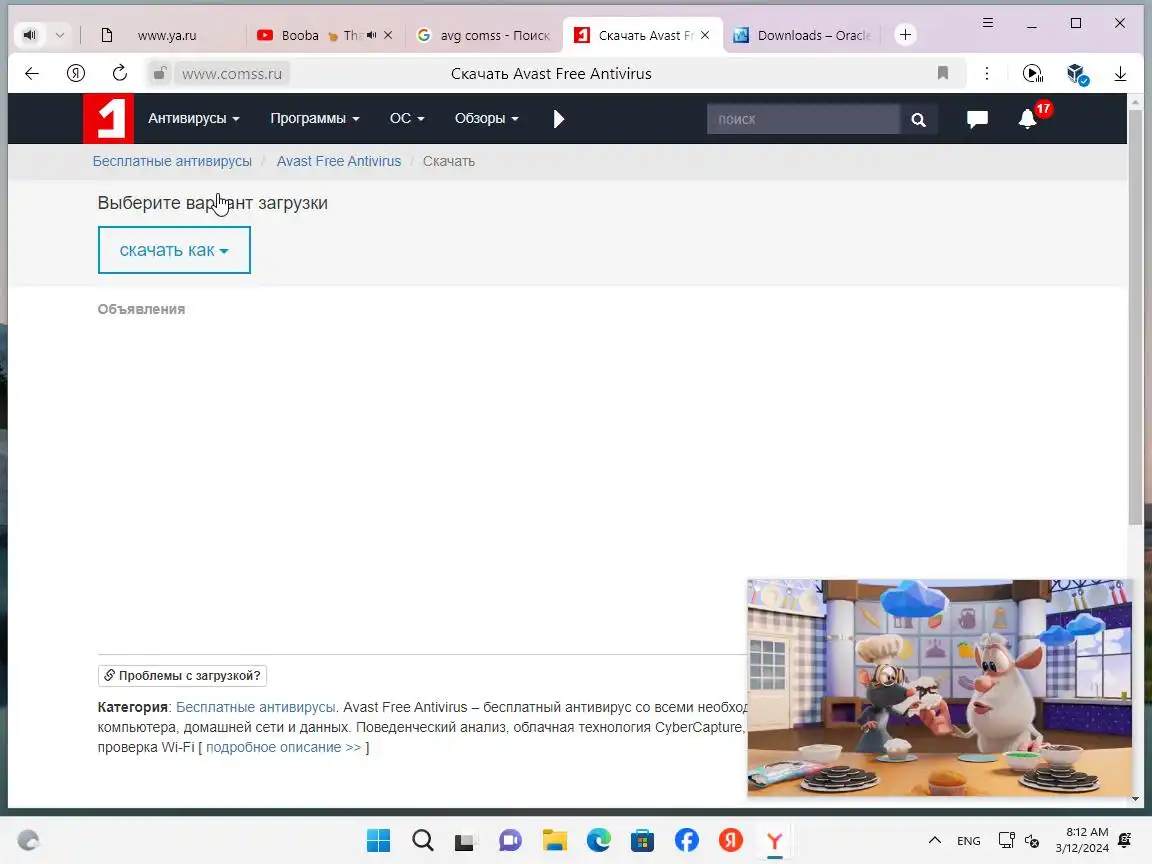Viewport: 1152px width, 864px height.
Task: Open the browser downloads panel
Action: [x=1120, y=73]
